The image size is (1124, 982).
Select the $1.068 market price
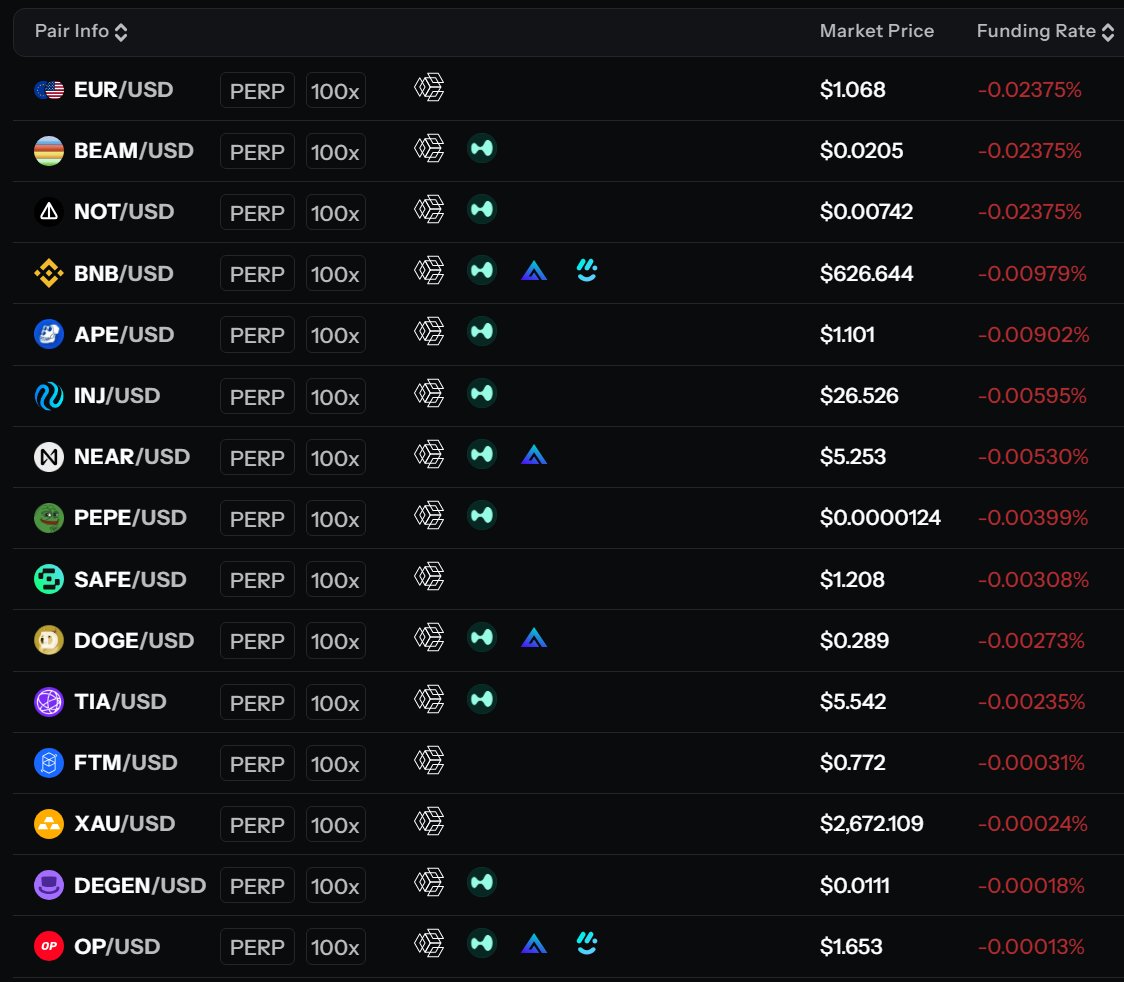pos(853,90)
